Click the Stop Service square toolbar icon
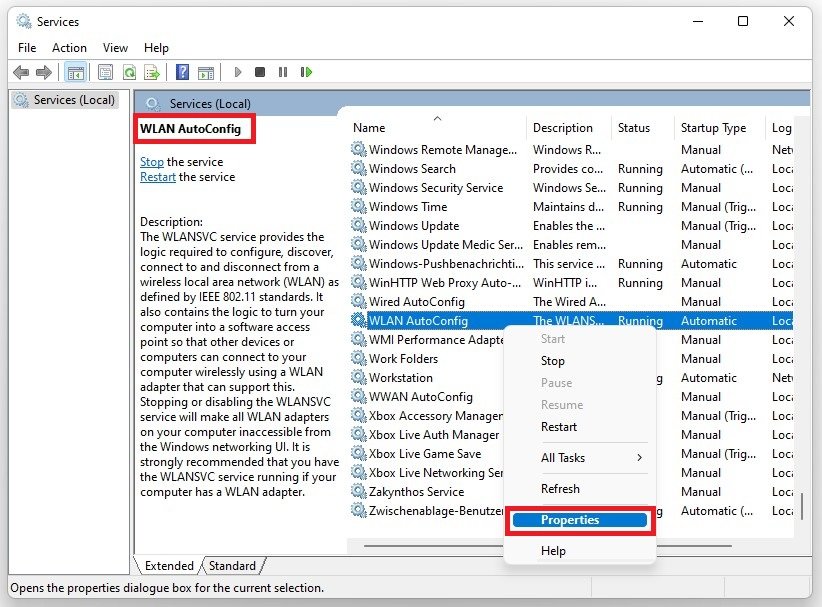The height and width of the screenshot is (607, 822). tap(260, 72)
